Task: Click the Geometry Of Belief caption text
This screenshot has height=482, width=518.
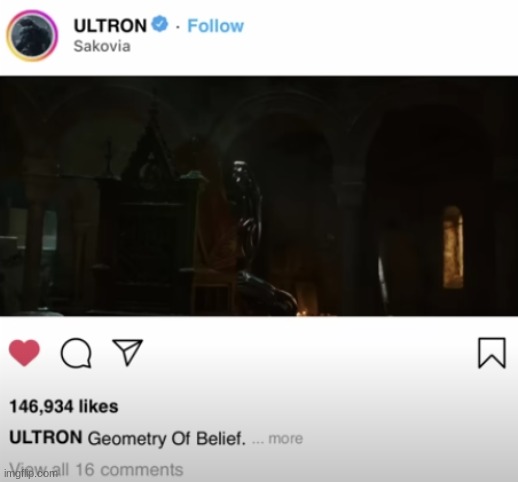Action: point(167,438)
